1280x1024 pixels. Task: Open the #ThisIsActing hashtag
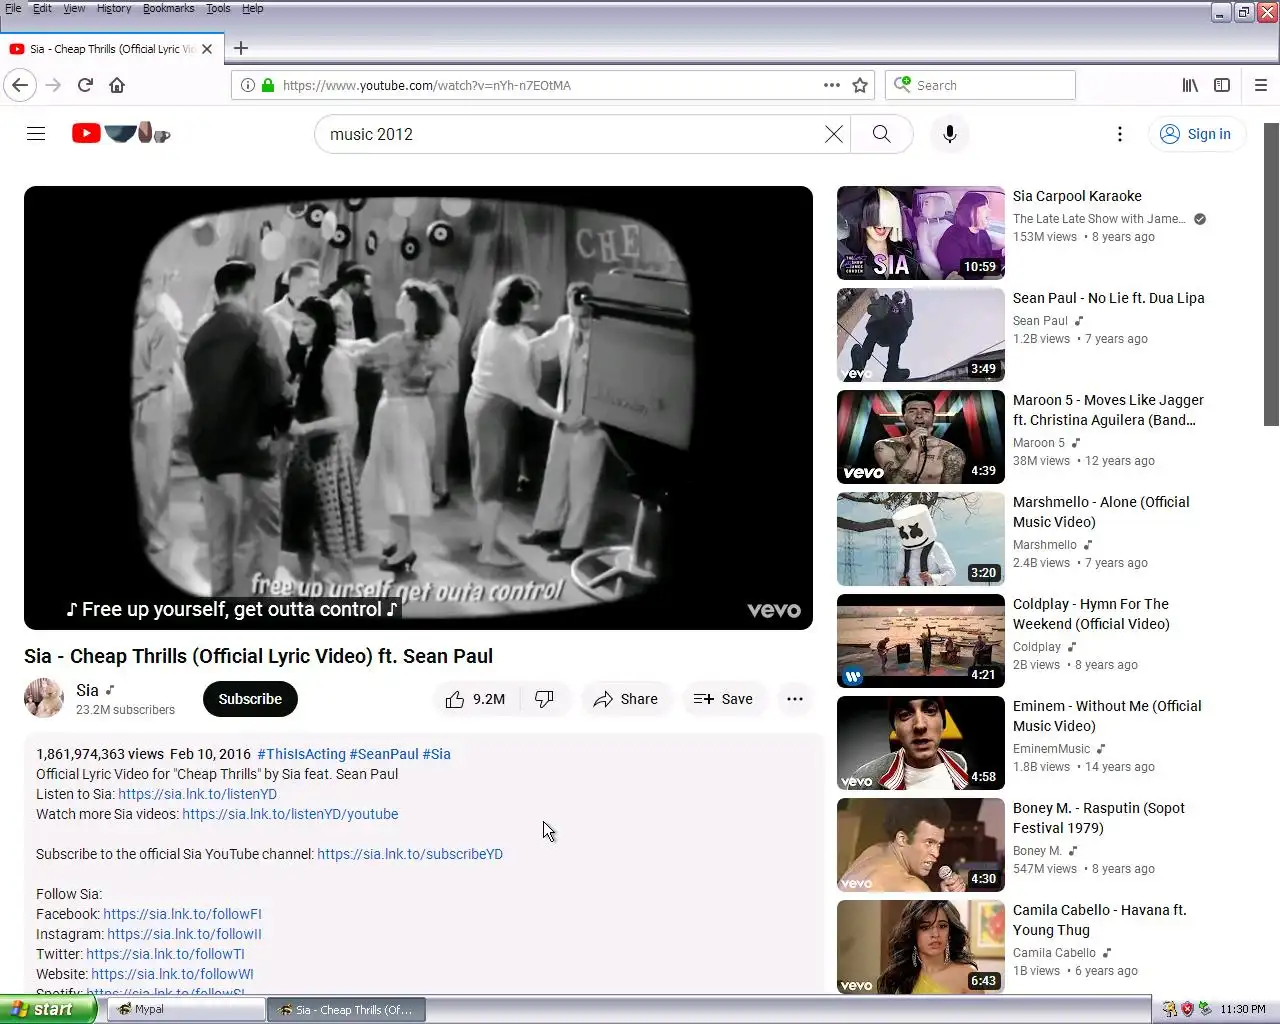click(x=301, y=754)
